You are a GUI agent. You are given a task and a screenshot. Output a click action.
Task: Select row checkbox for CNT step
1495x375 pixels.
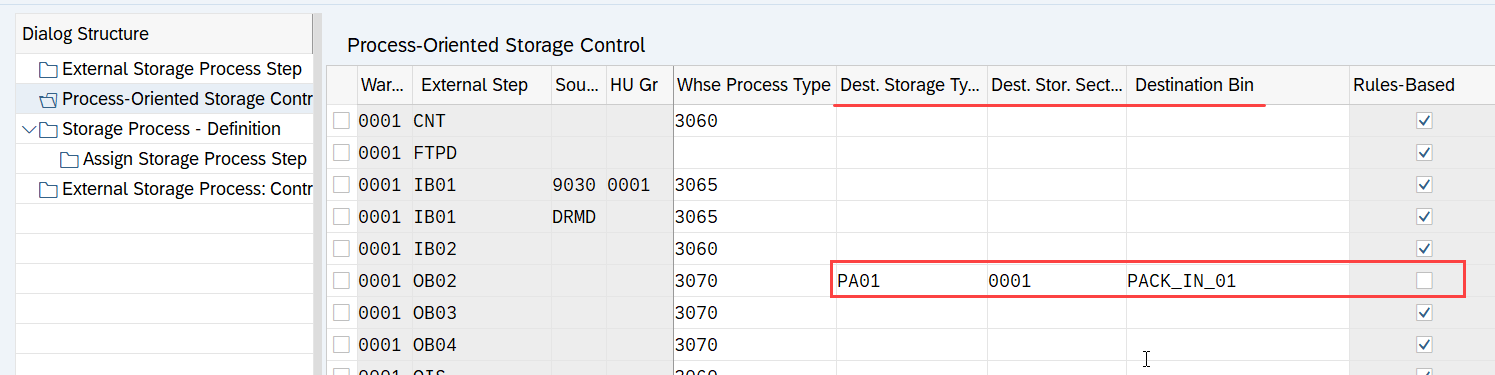[342, 121]
